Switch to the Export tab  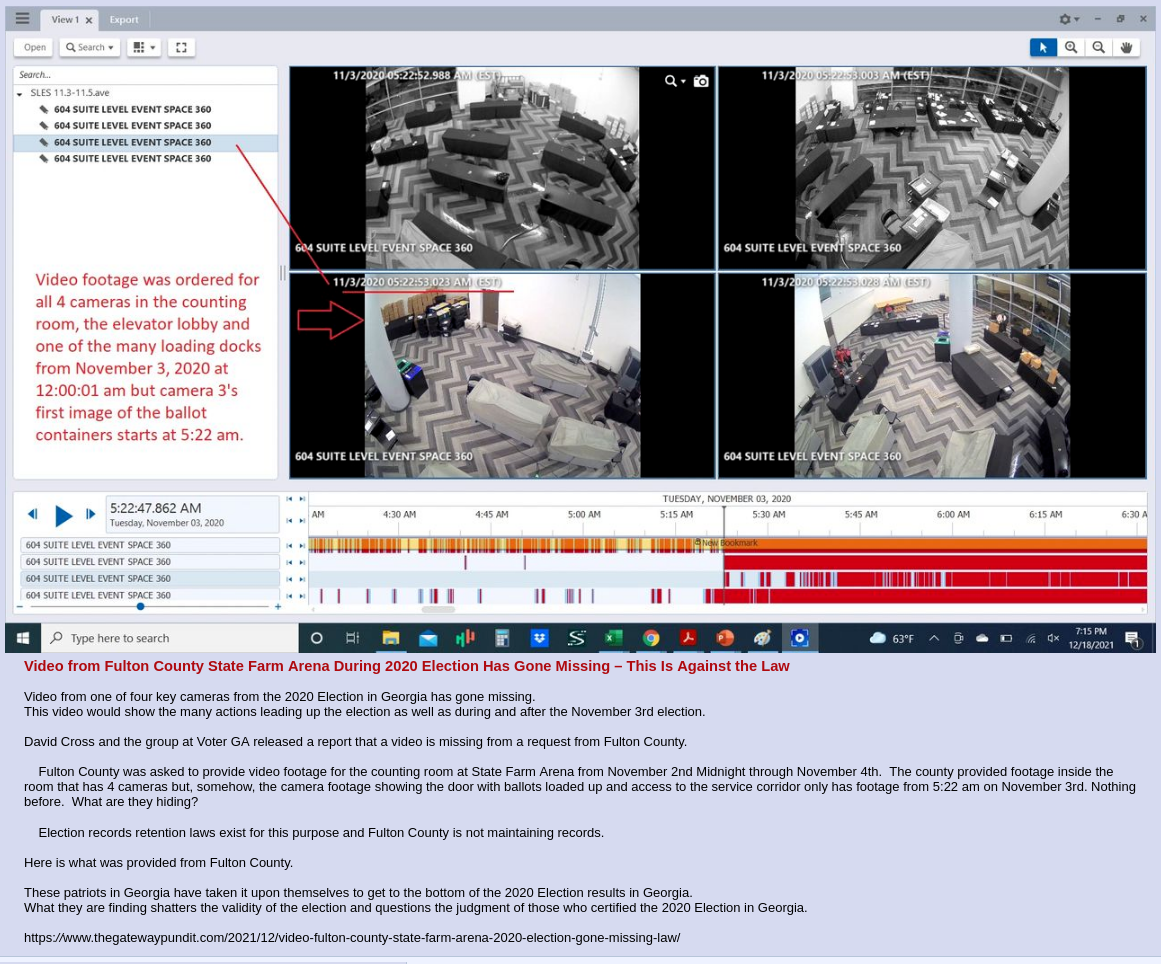[124, 19]
